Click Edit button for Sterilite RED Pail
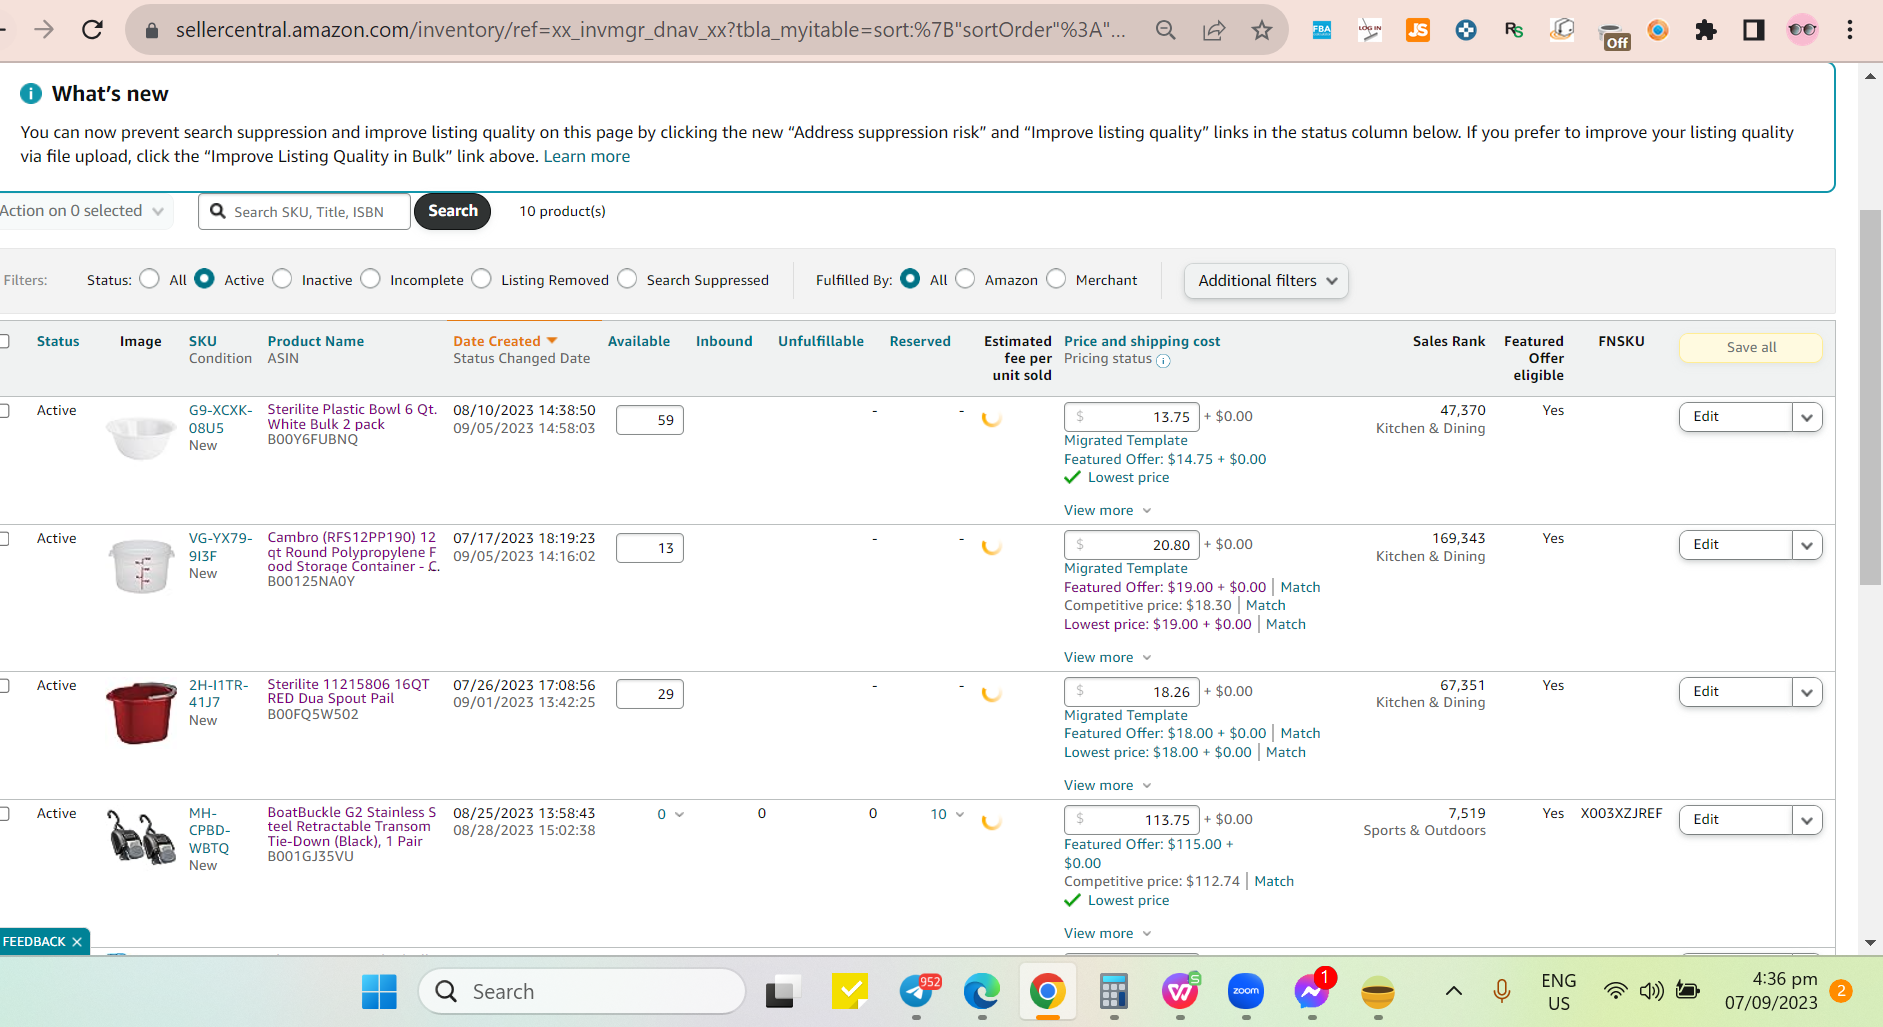 (1735, 692)
